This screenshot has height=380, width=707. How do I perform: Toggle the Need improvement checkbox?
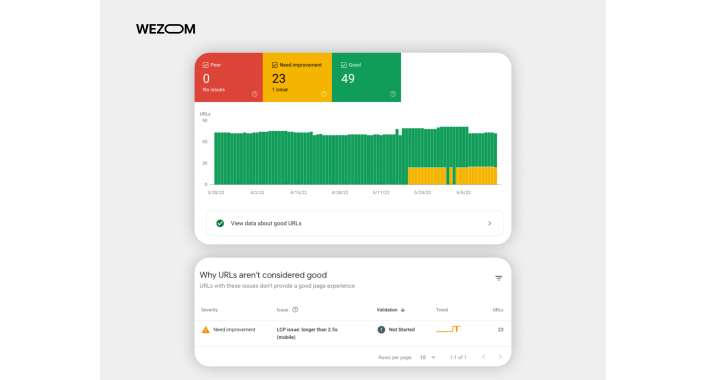275,65
